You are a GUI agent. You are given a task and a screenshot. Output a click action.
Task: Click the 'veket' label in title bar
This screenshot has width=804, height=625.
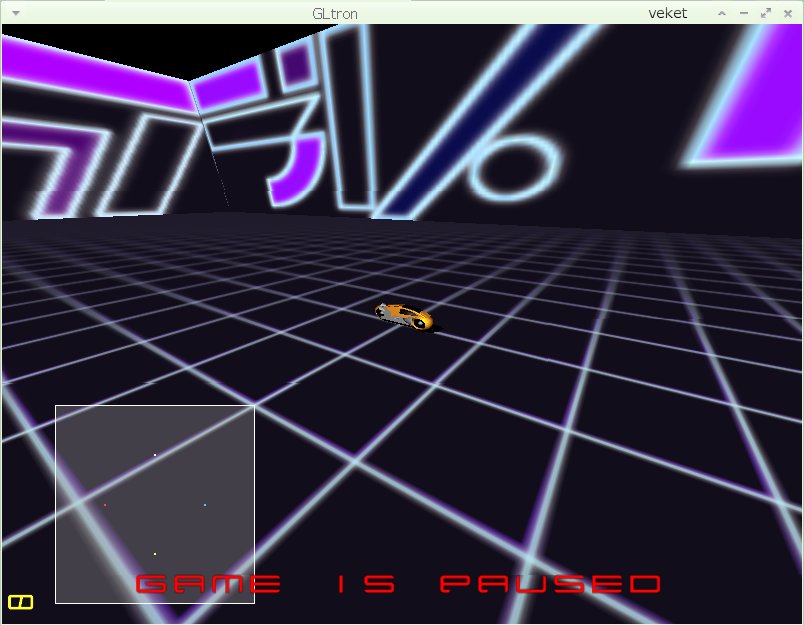pyautogui.click(x=667, y=13)
